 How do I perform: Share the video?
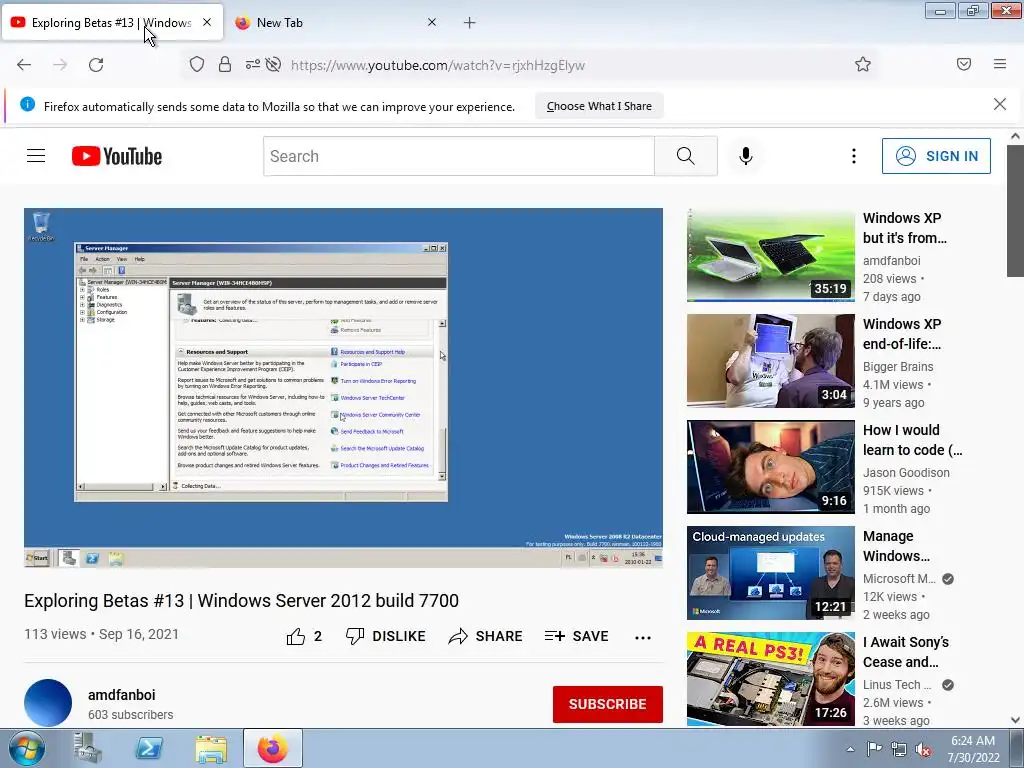tap(485, 636)
